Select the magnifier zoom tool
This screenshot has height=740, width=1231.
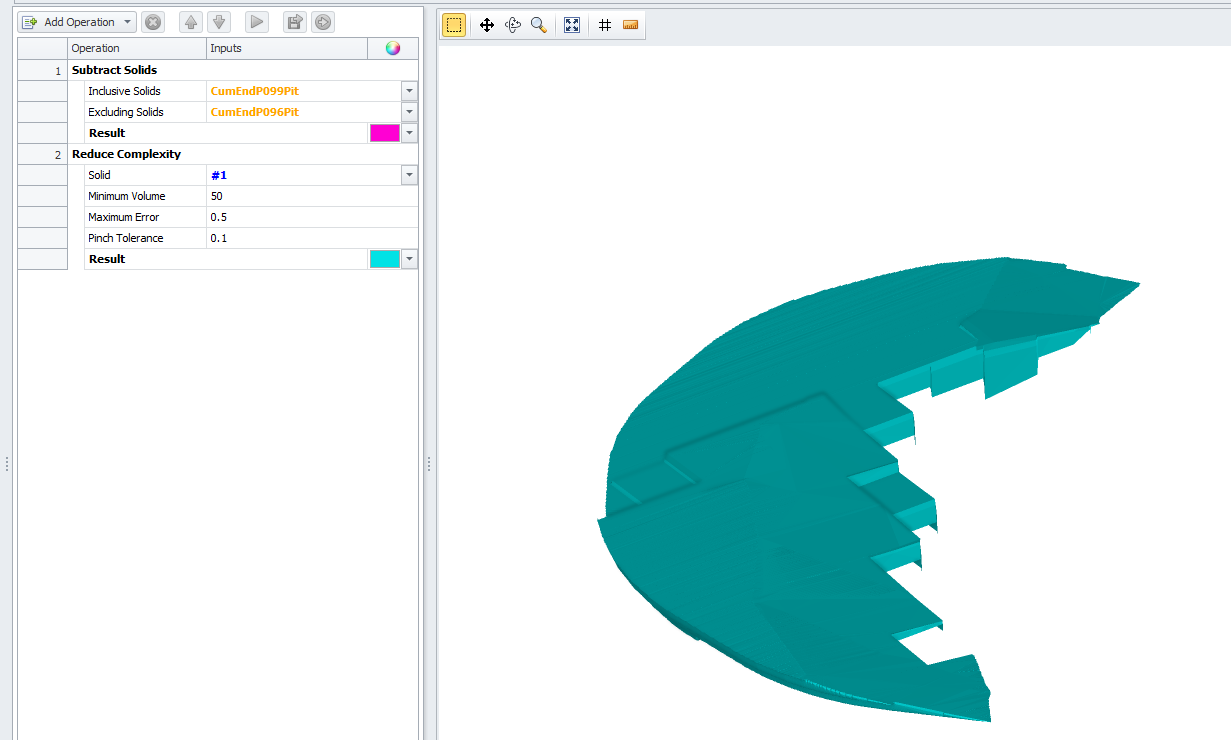[x=539, y=25]
